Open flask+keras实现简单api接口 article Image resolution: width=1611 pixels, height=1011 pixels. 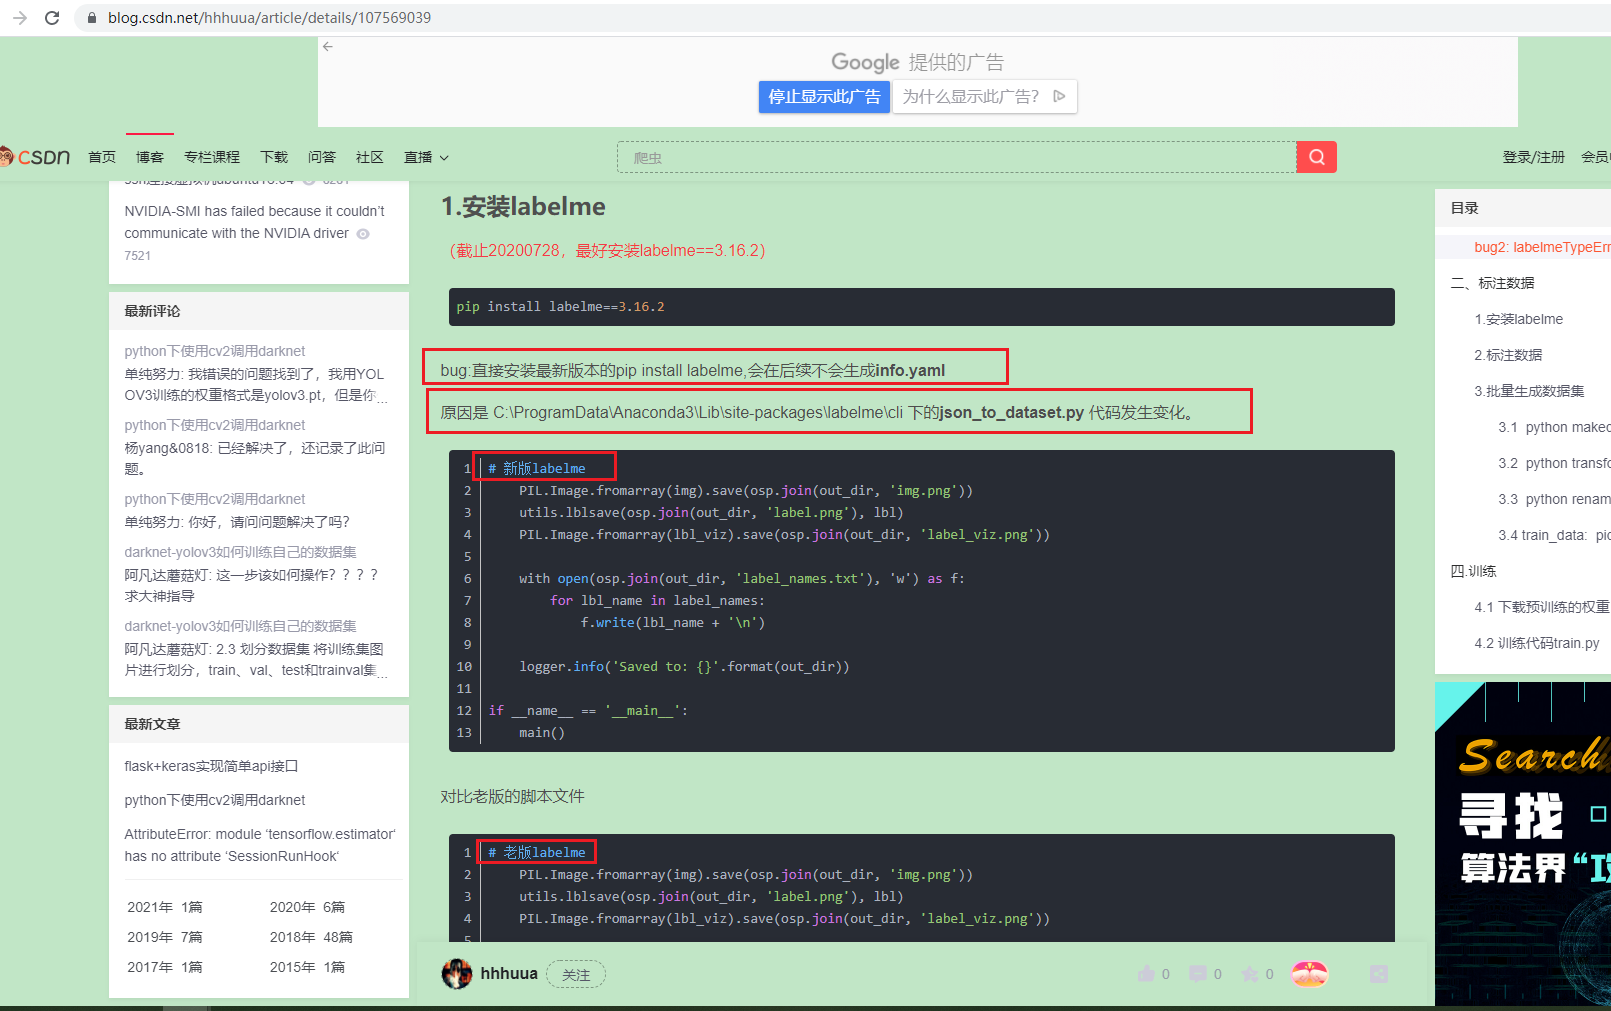point(211,766)
